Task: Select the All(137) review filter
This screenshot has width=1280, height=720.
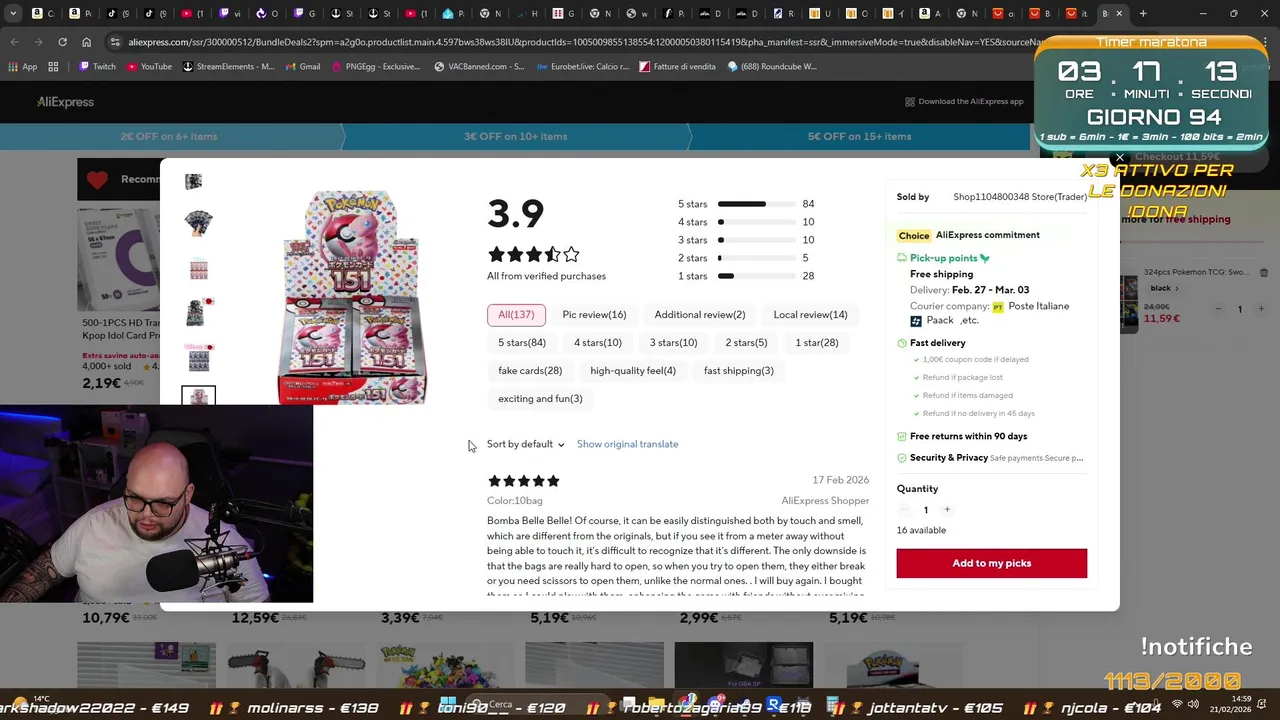Action: point(516,314)
